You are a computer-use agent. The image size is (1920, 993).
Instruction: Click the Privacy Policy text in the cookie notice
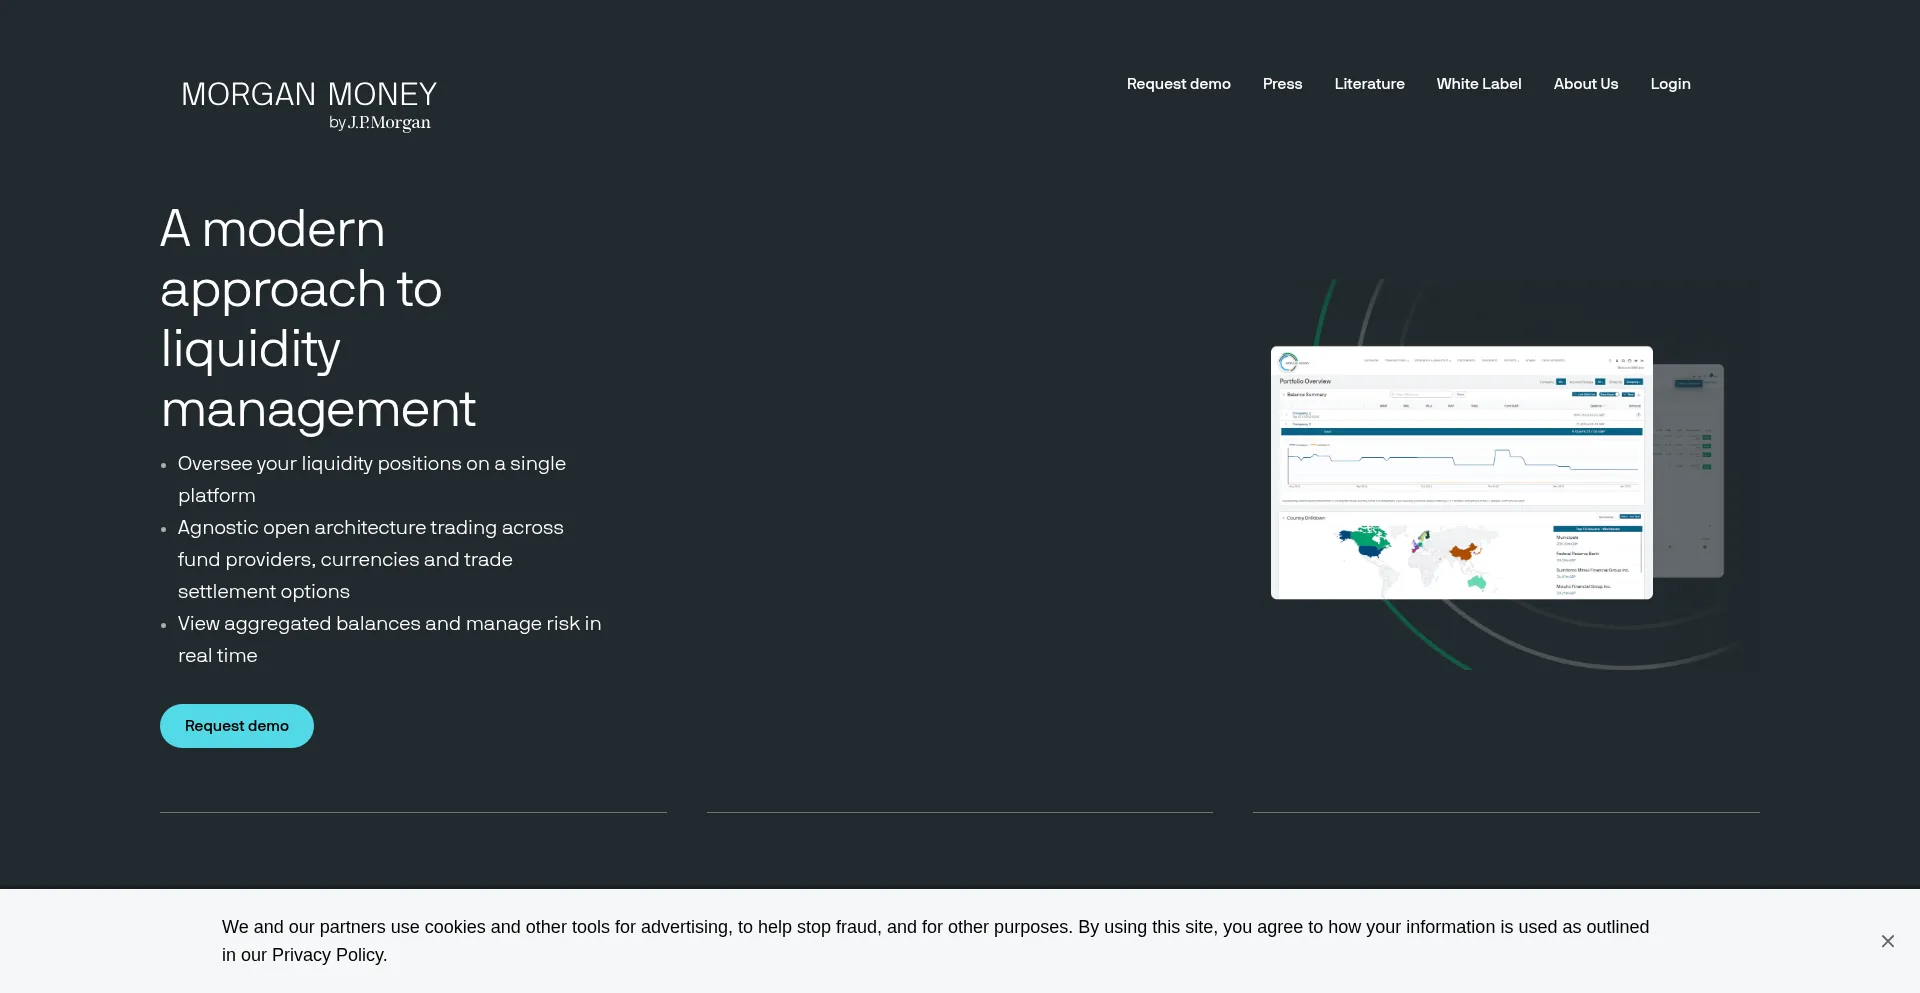328,955
